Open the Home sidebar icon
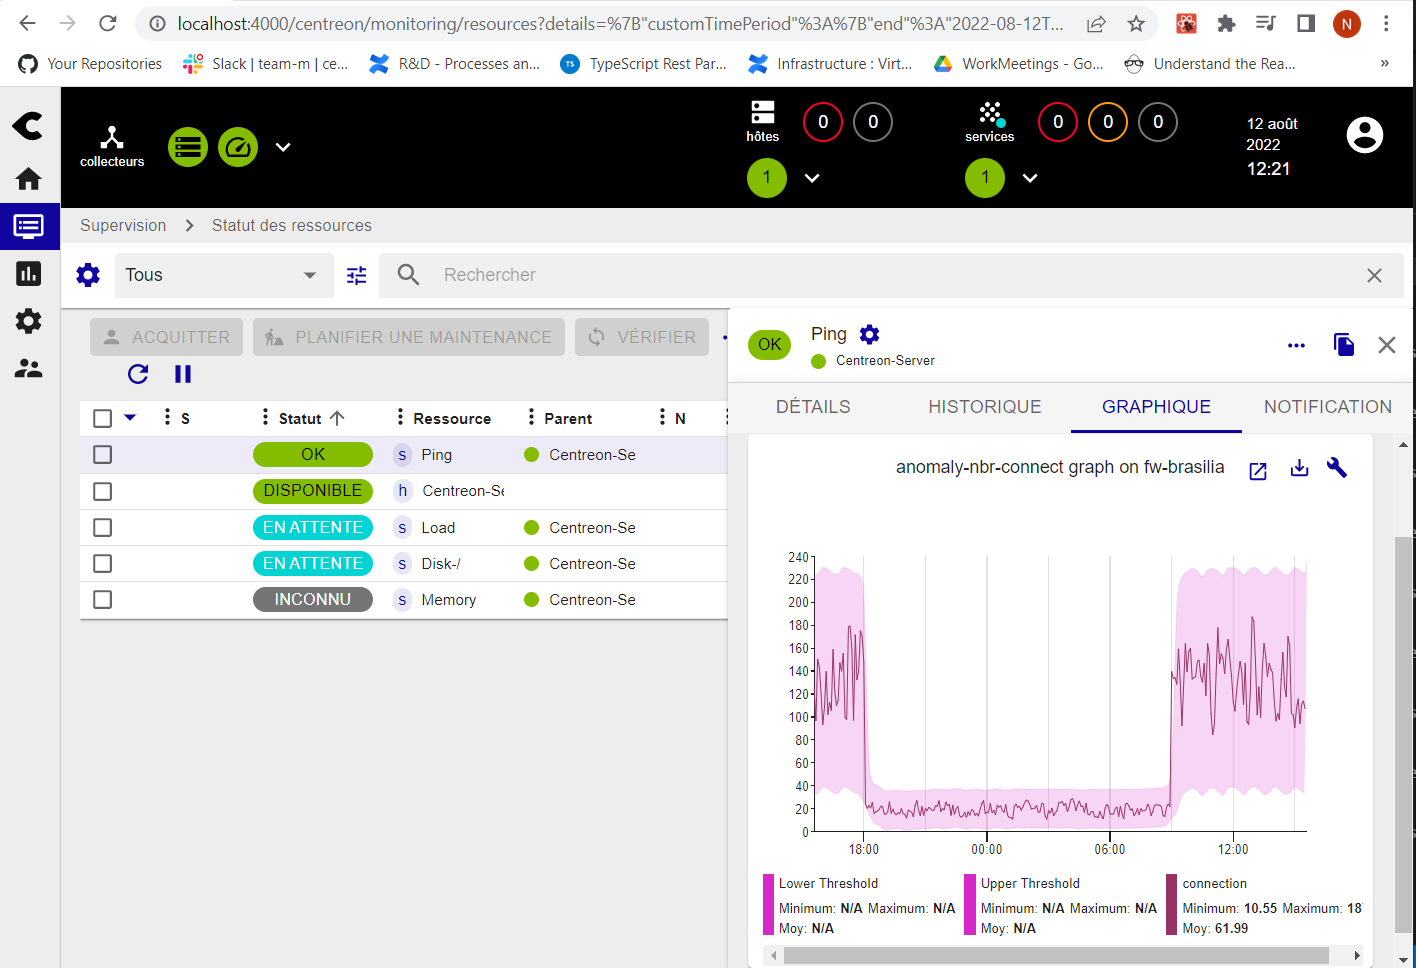Viewport: 1416px width, 968px height. (28, 179)
